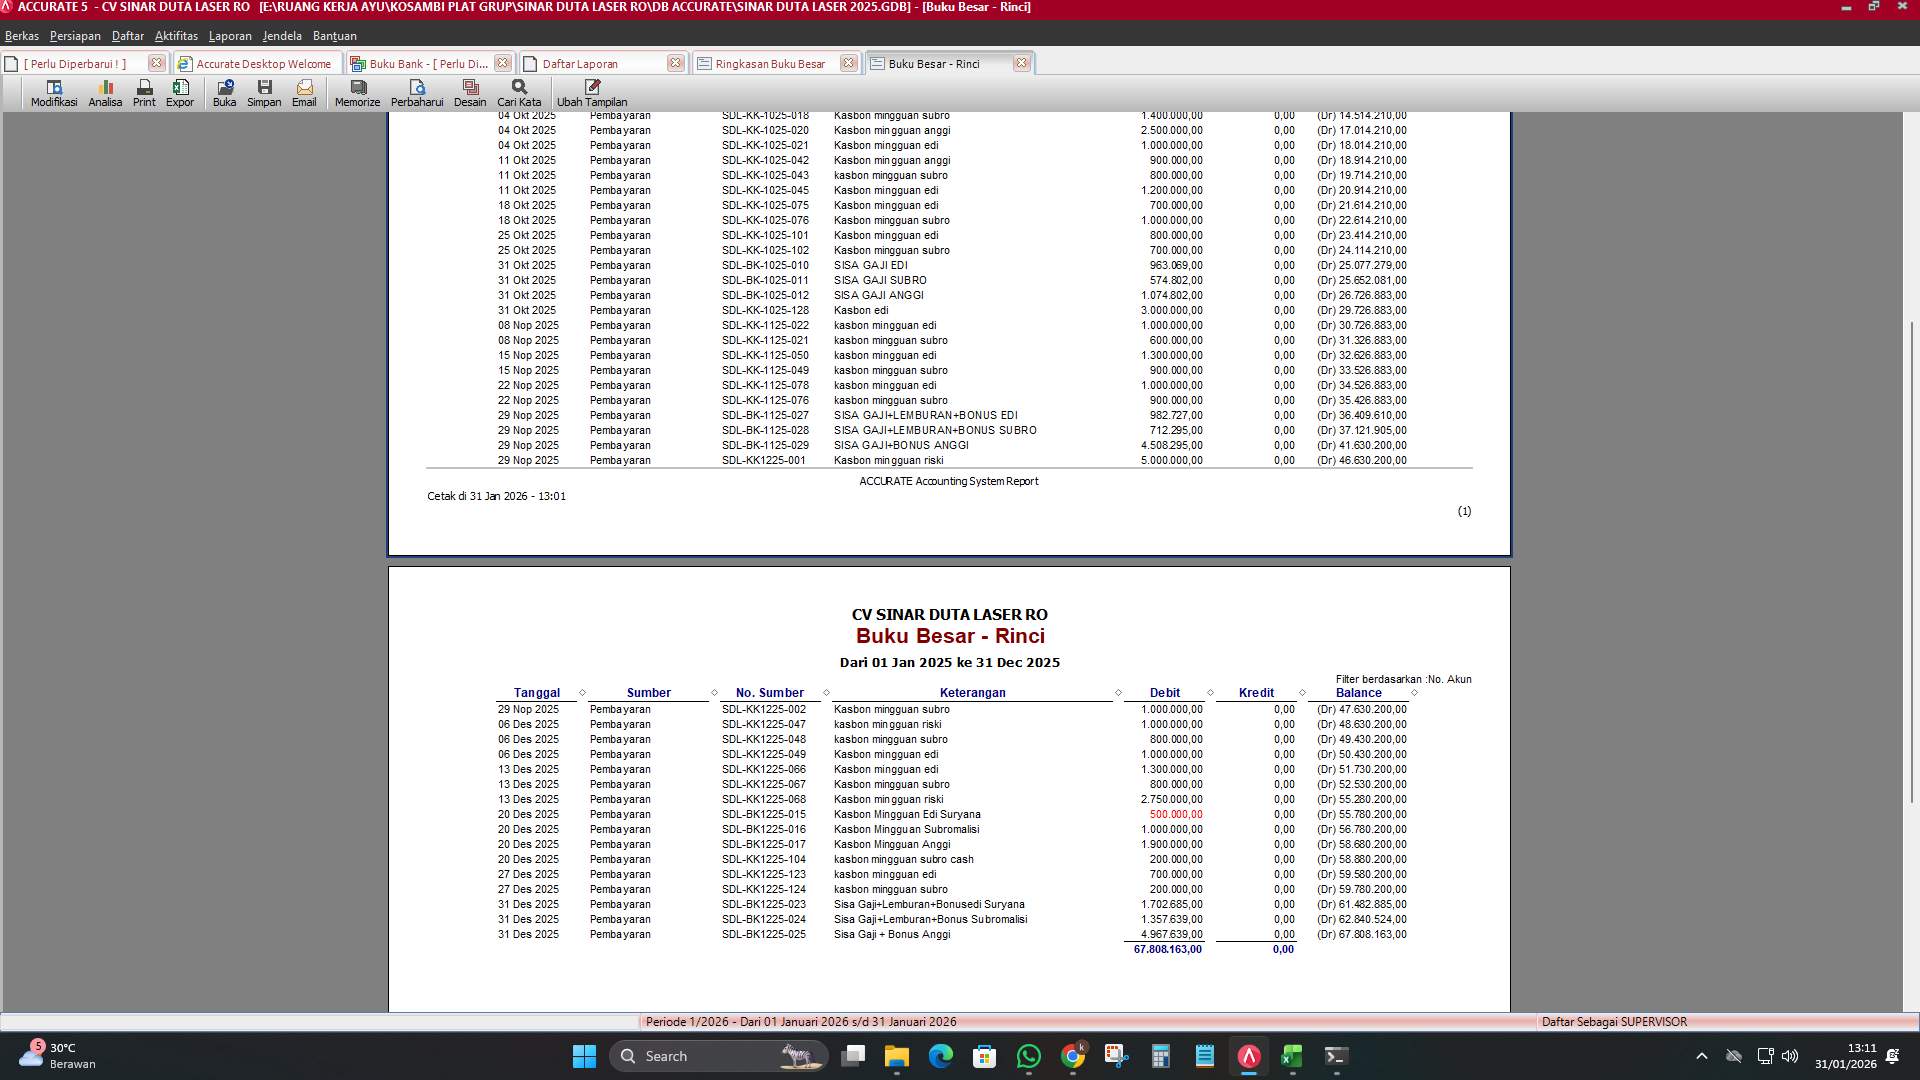Open the volume slider from the system tray
Screen dimensions: 1920x1080
1789,1055
